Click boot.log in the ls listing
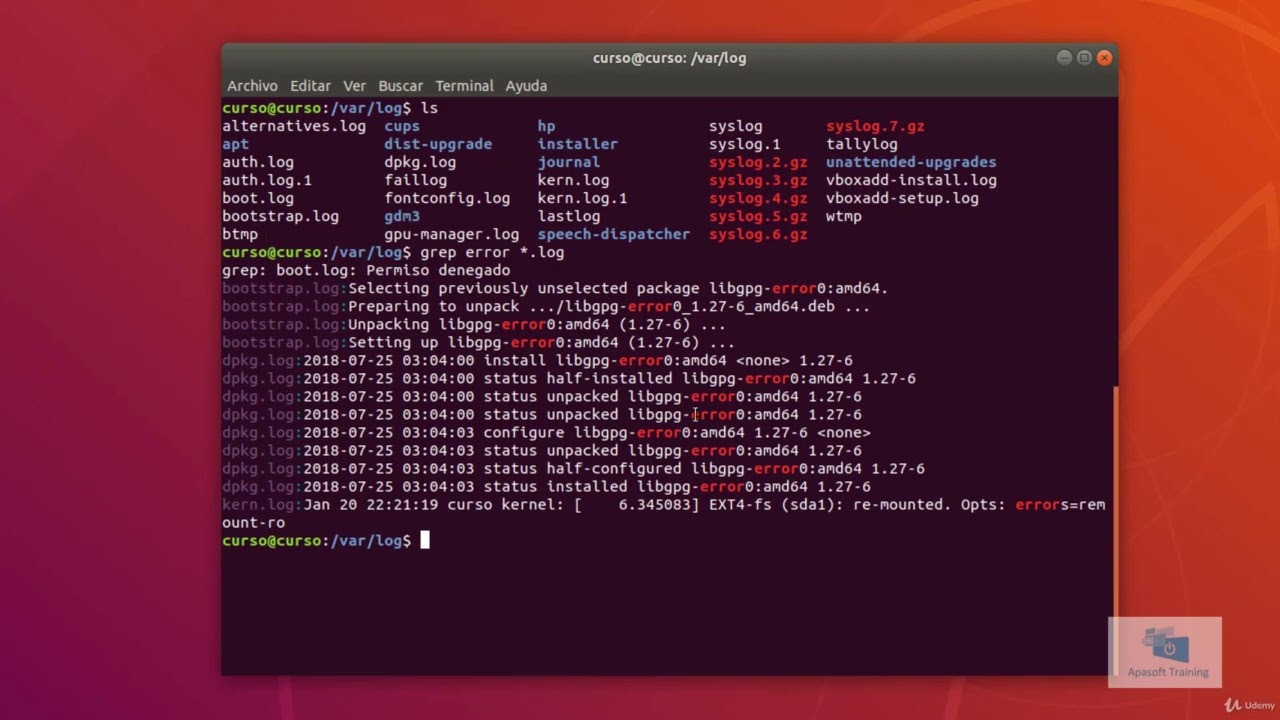This screenshot has width=1280, height=720. 258,198
